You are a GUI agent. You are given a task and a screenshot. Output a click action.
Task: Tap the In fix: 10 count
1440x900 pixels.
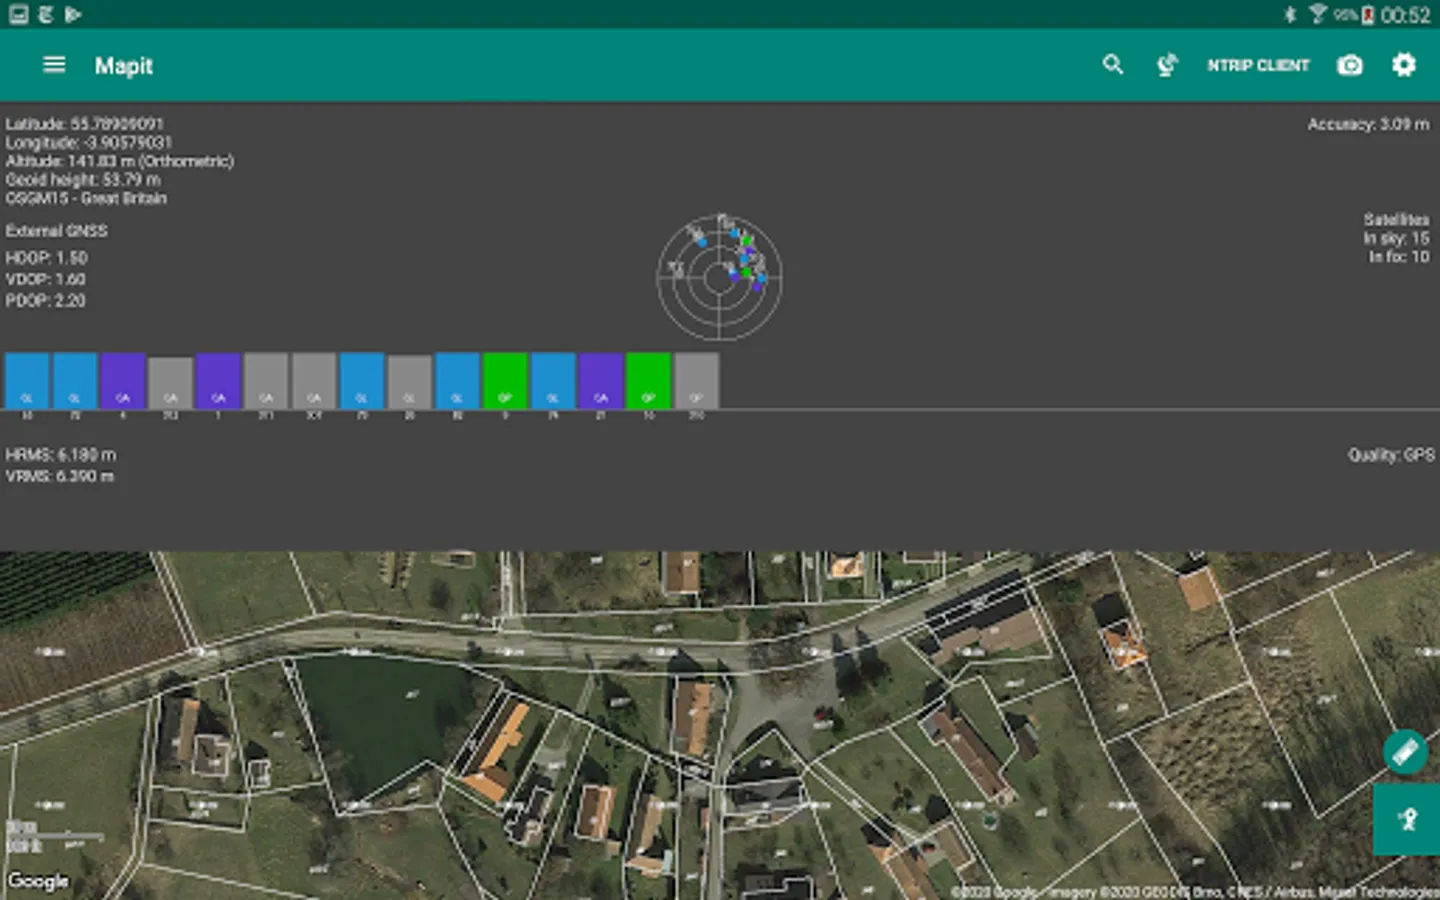[1399, 257]
